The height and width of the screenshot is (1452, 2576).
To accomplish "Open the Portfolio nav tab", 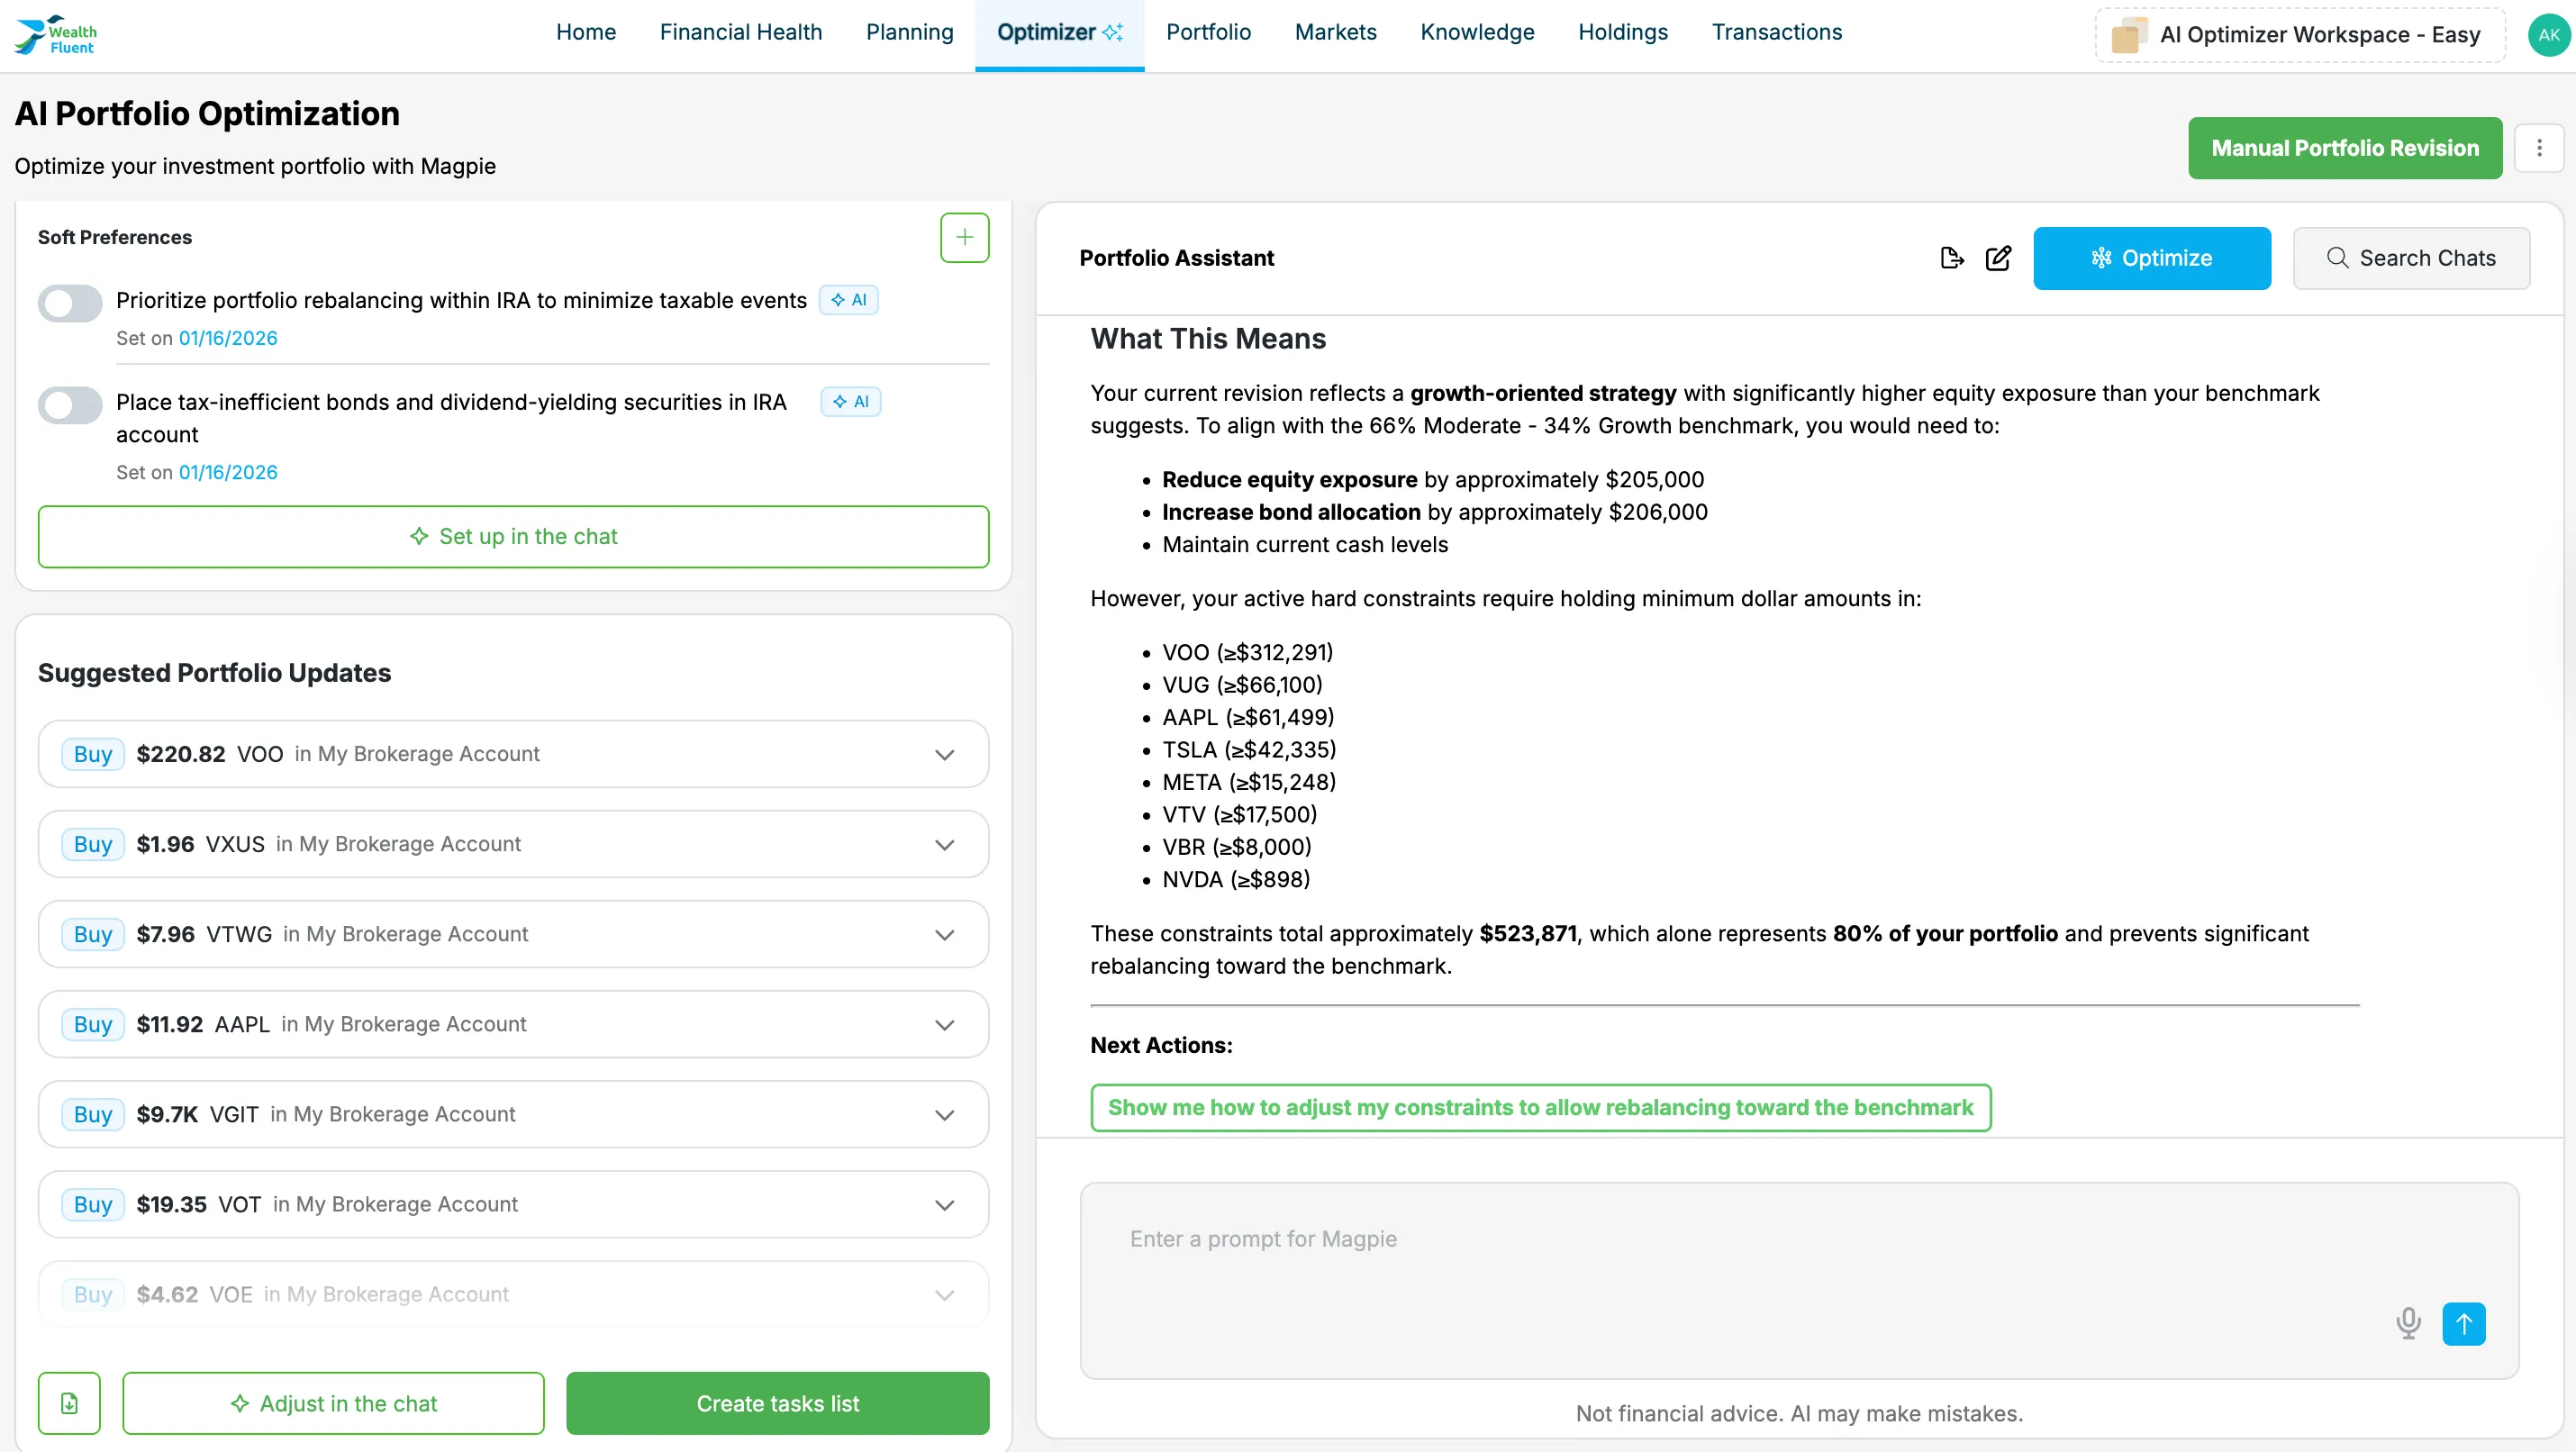I will tap(1208, 32).
